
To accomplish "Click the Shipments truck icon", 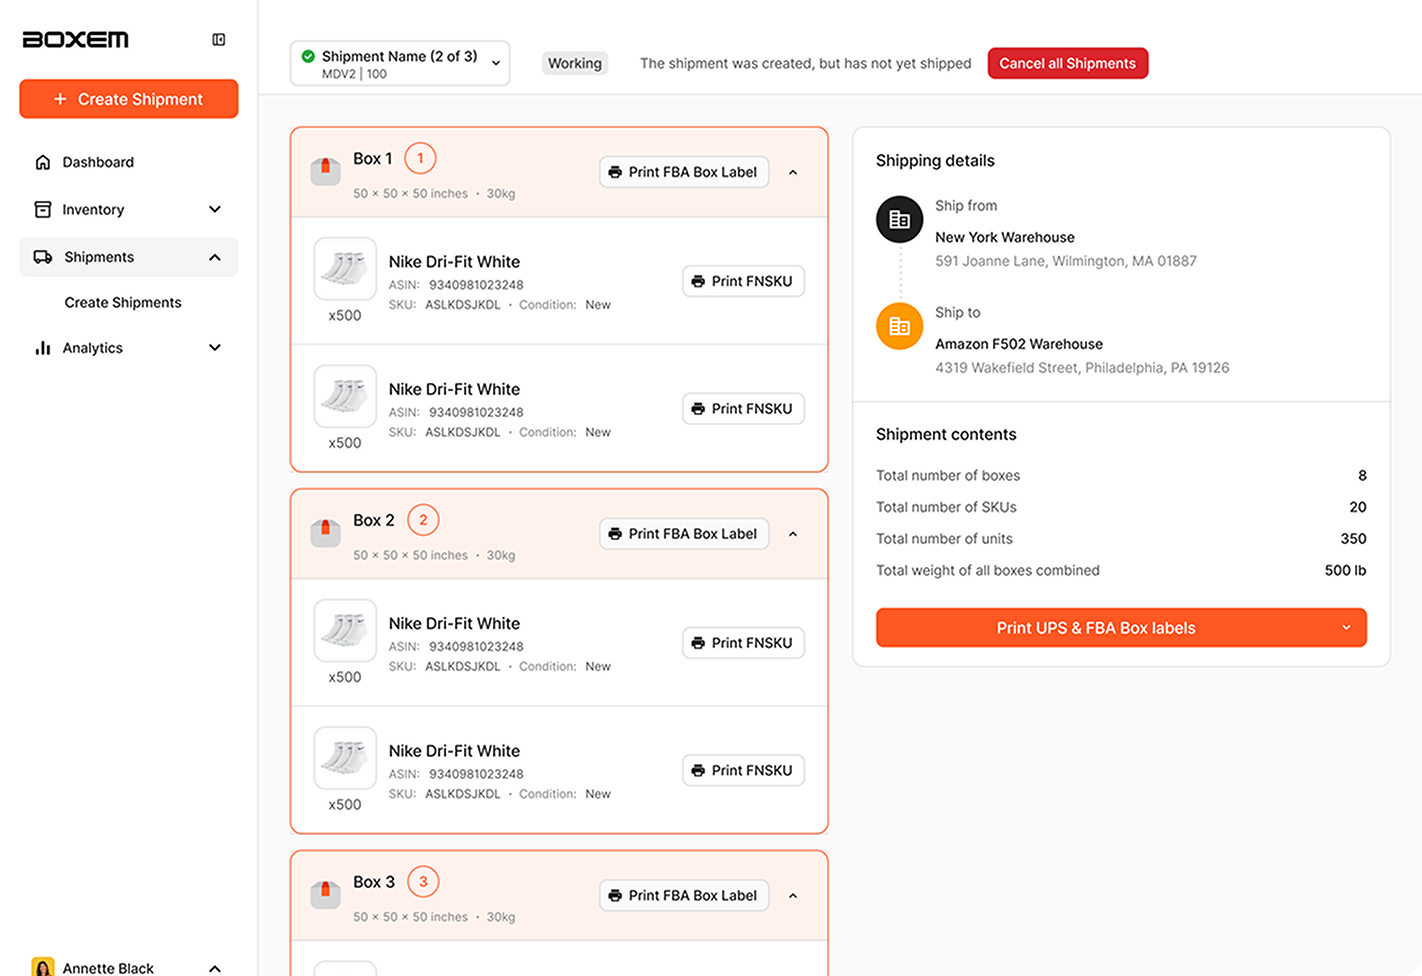I will tap(43, 257).
